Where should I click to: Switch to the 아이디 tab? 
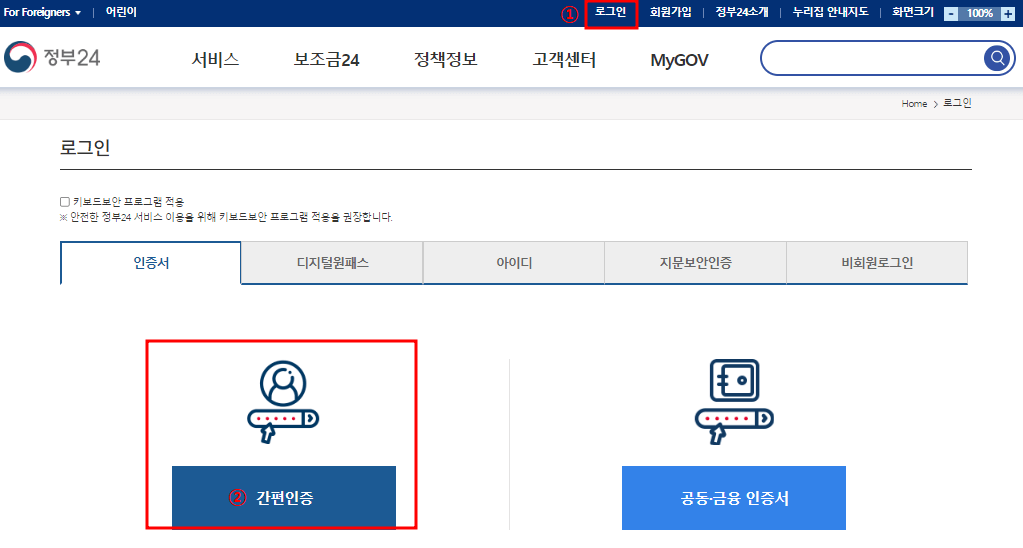tap(514, 263)
